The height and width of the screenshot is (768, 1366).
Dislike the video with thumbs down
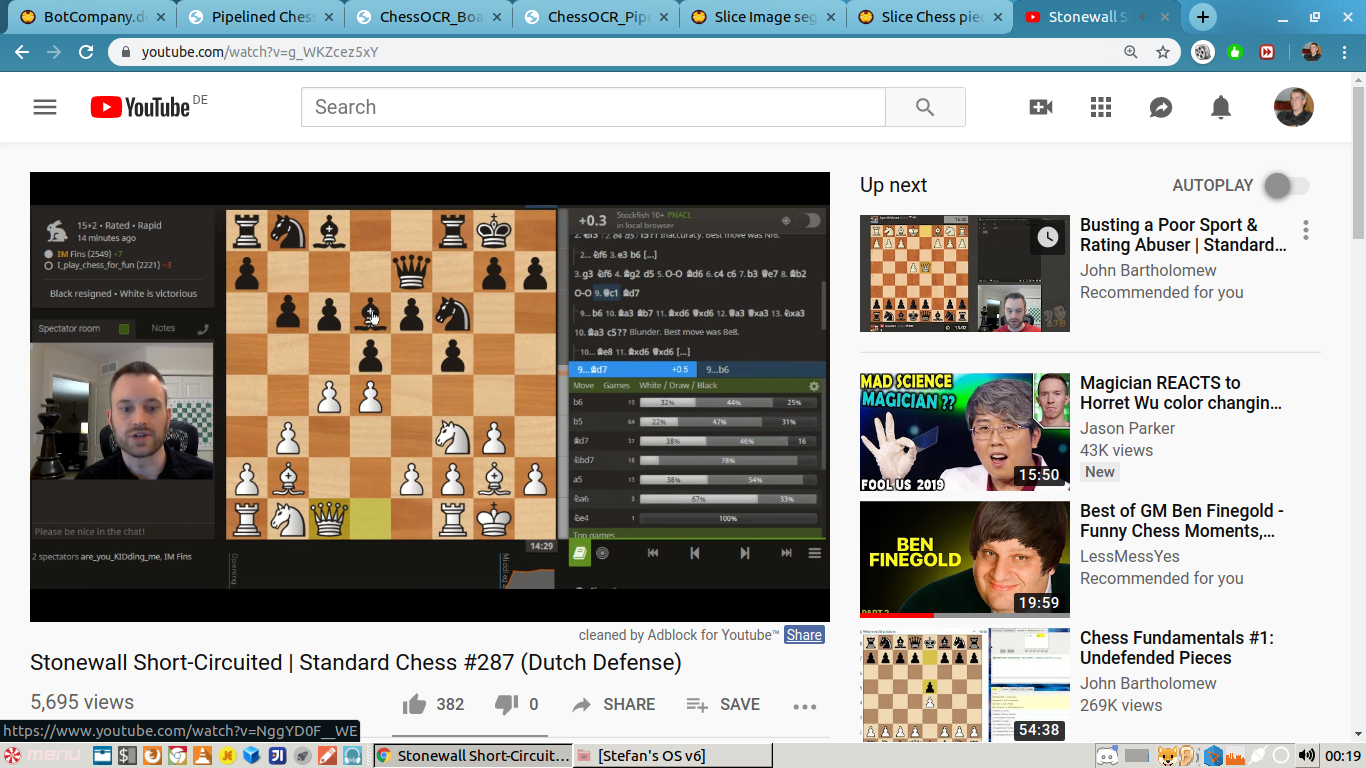coord(507,705)
